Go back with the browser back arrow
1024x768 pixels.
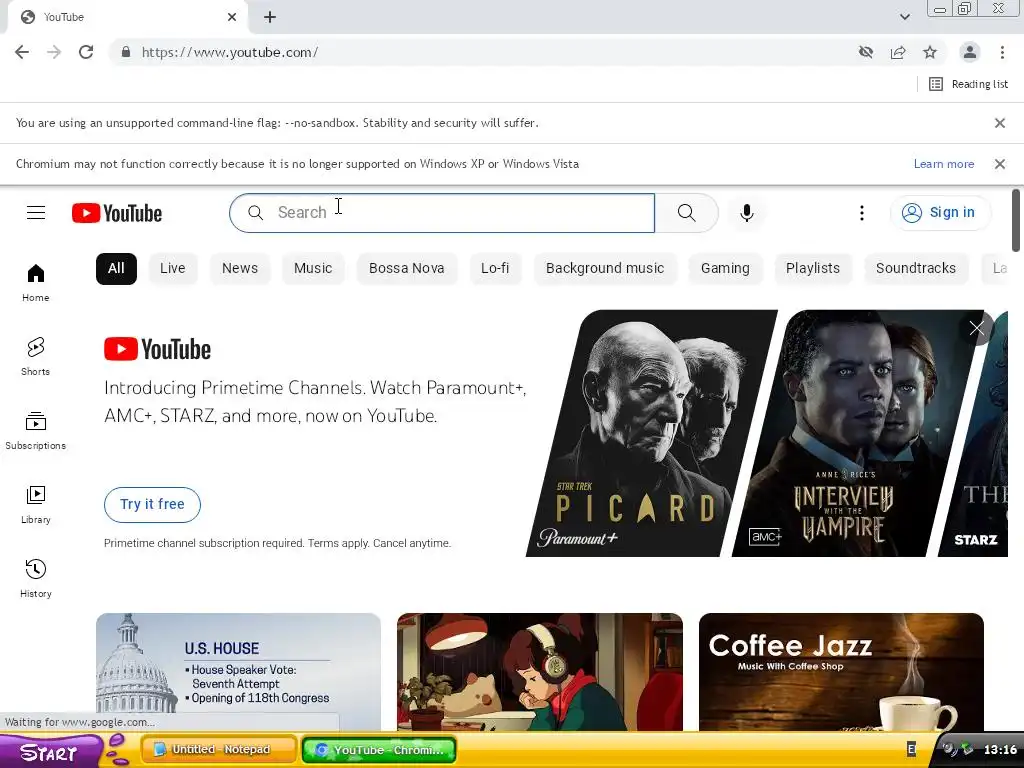(x=22, y=52)
